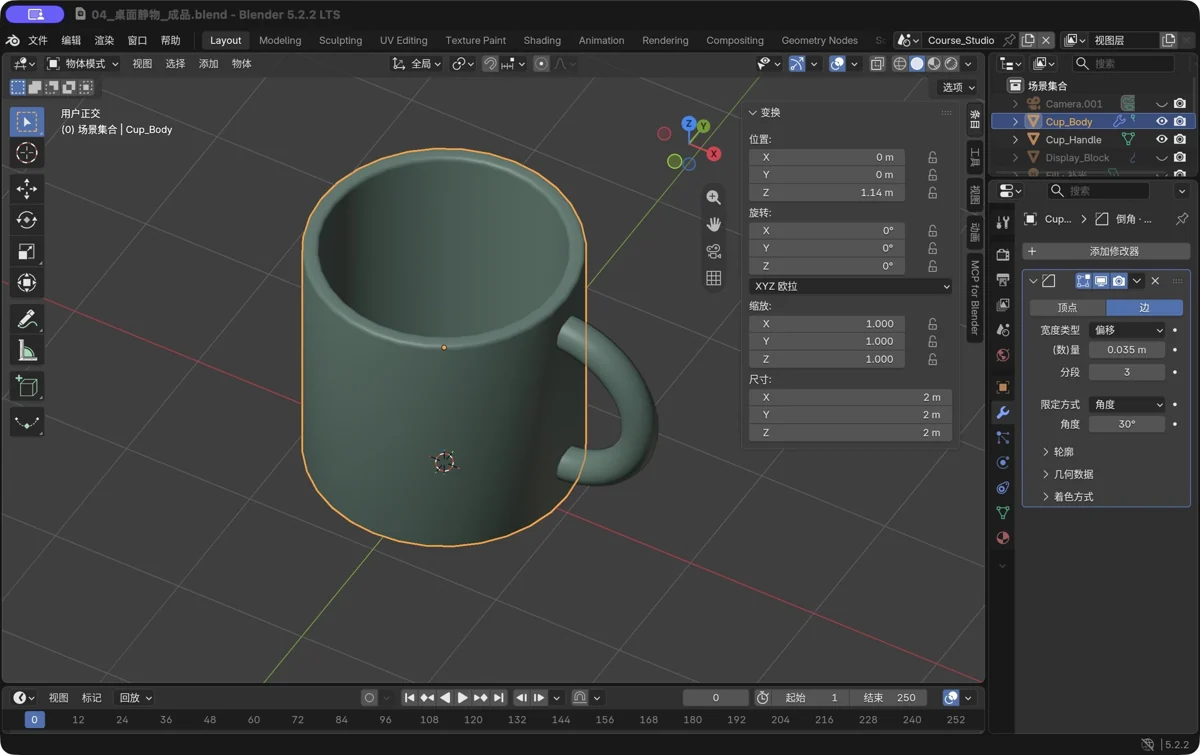
Task: Activate the Scale tool
Action: pyautogui.click(x=27, y=251)
